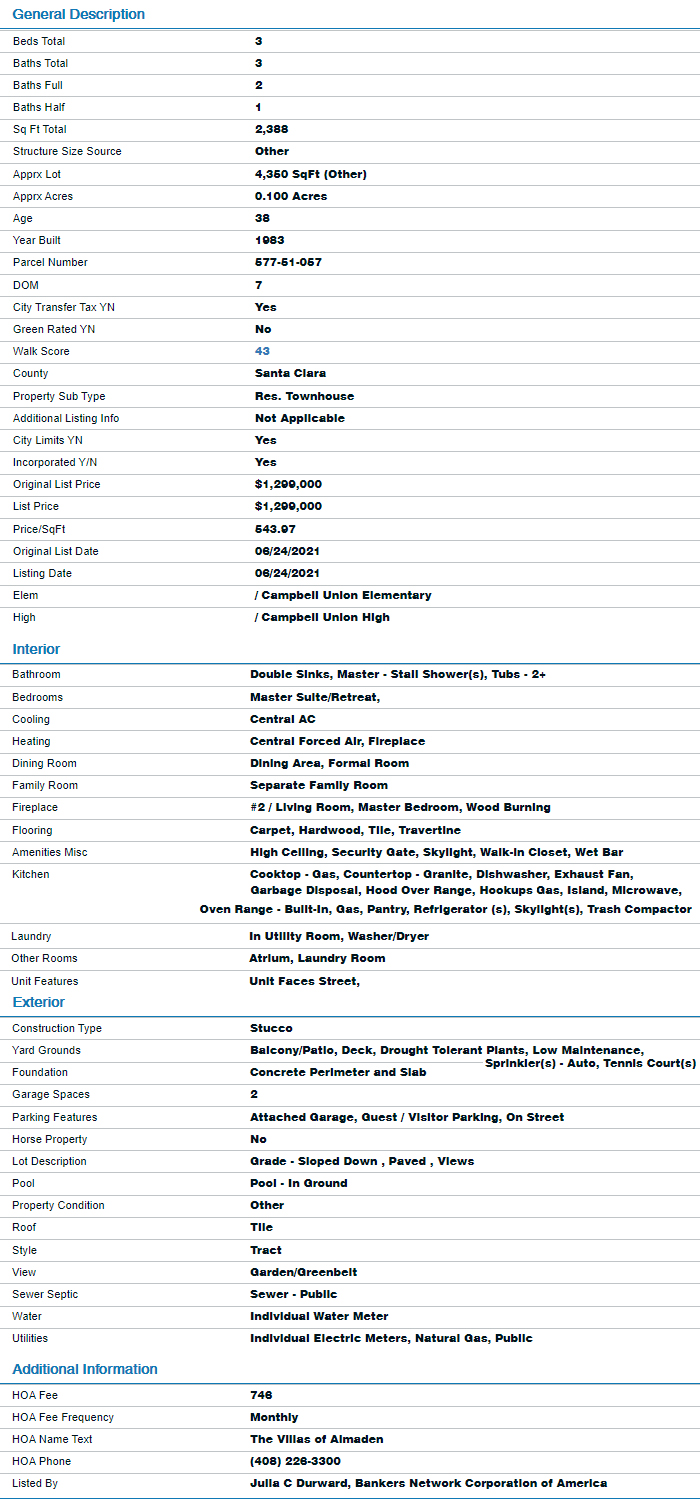Select the Age value 38
The height and width of the screenshot is (1499, 700).
point(263,218)
